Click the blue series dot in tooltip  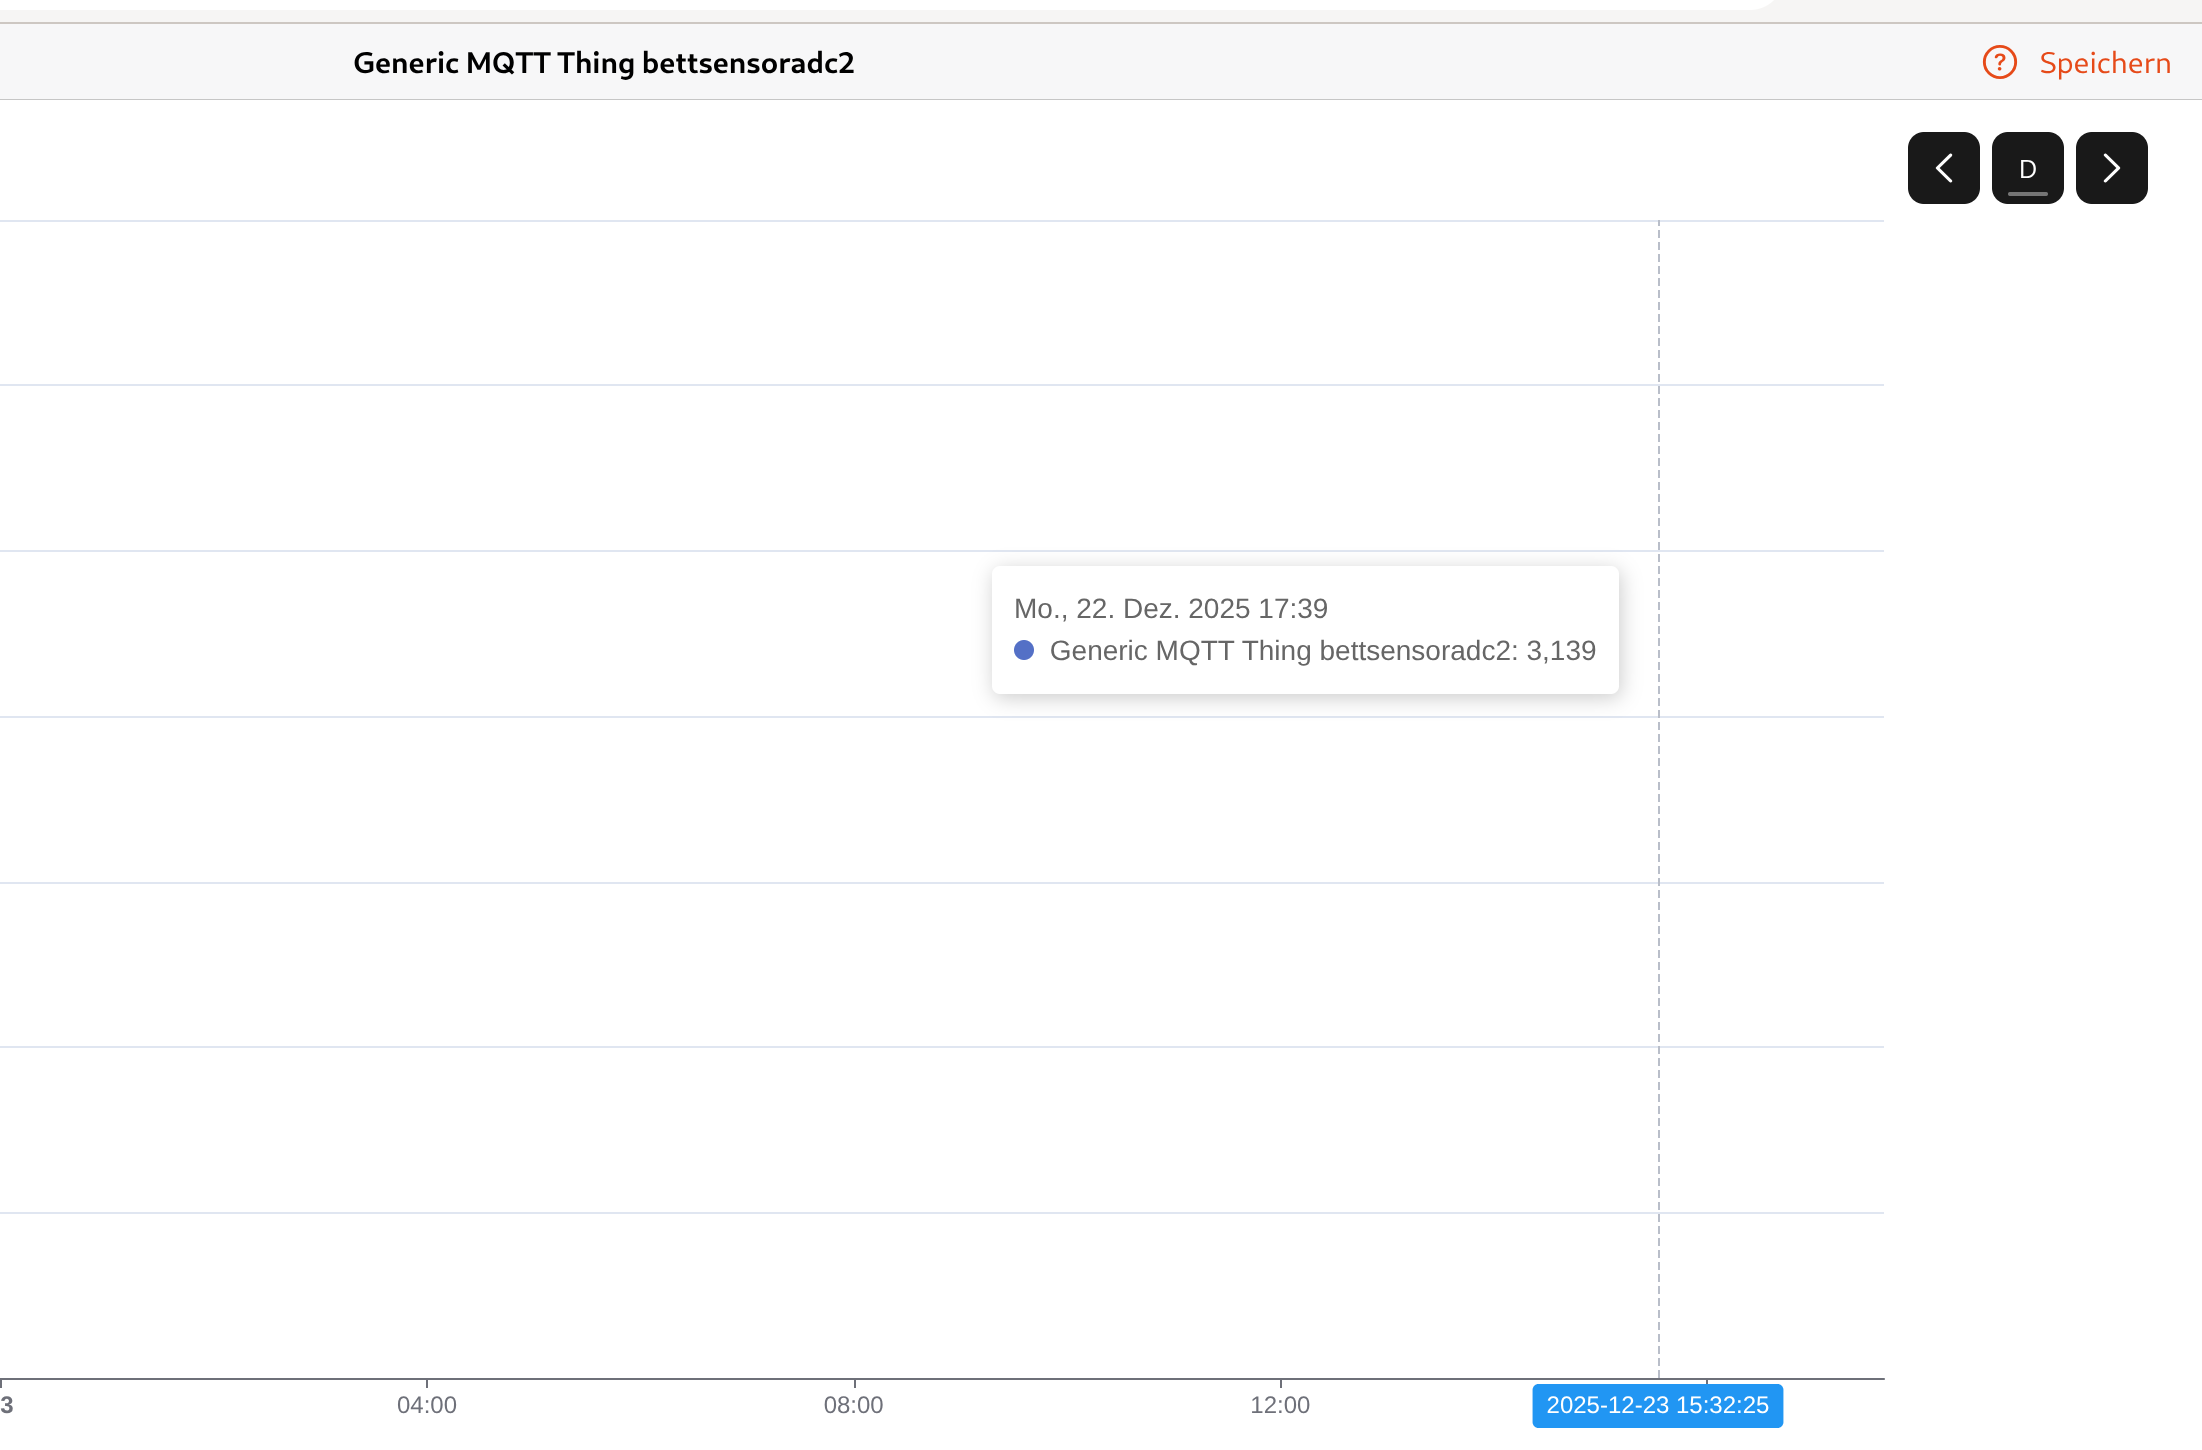click(1023, 650)
